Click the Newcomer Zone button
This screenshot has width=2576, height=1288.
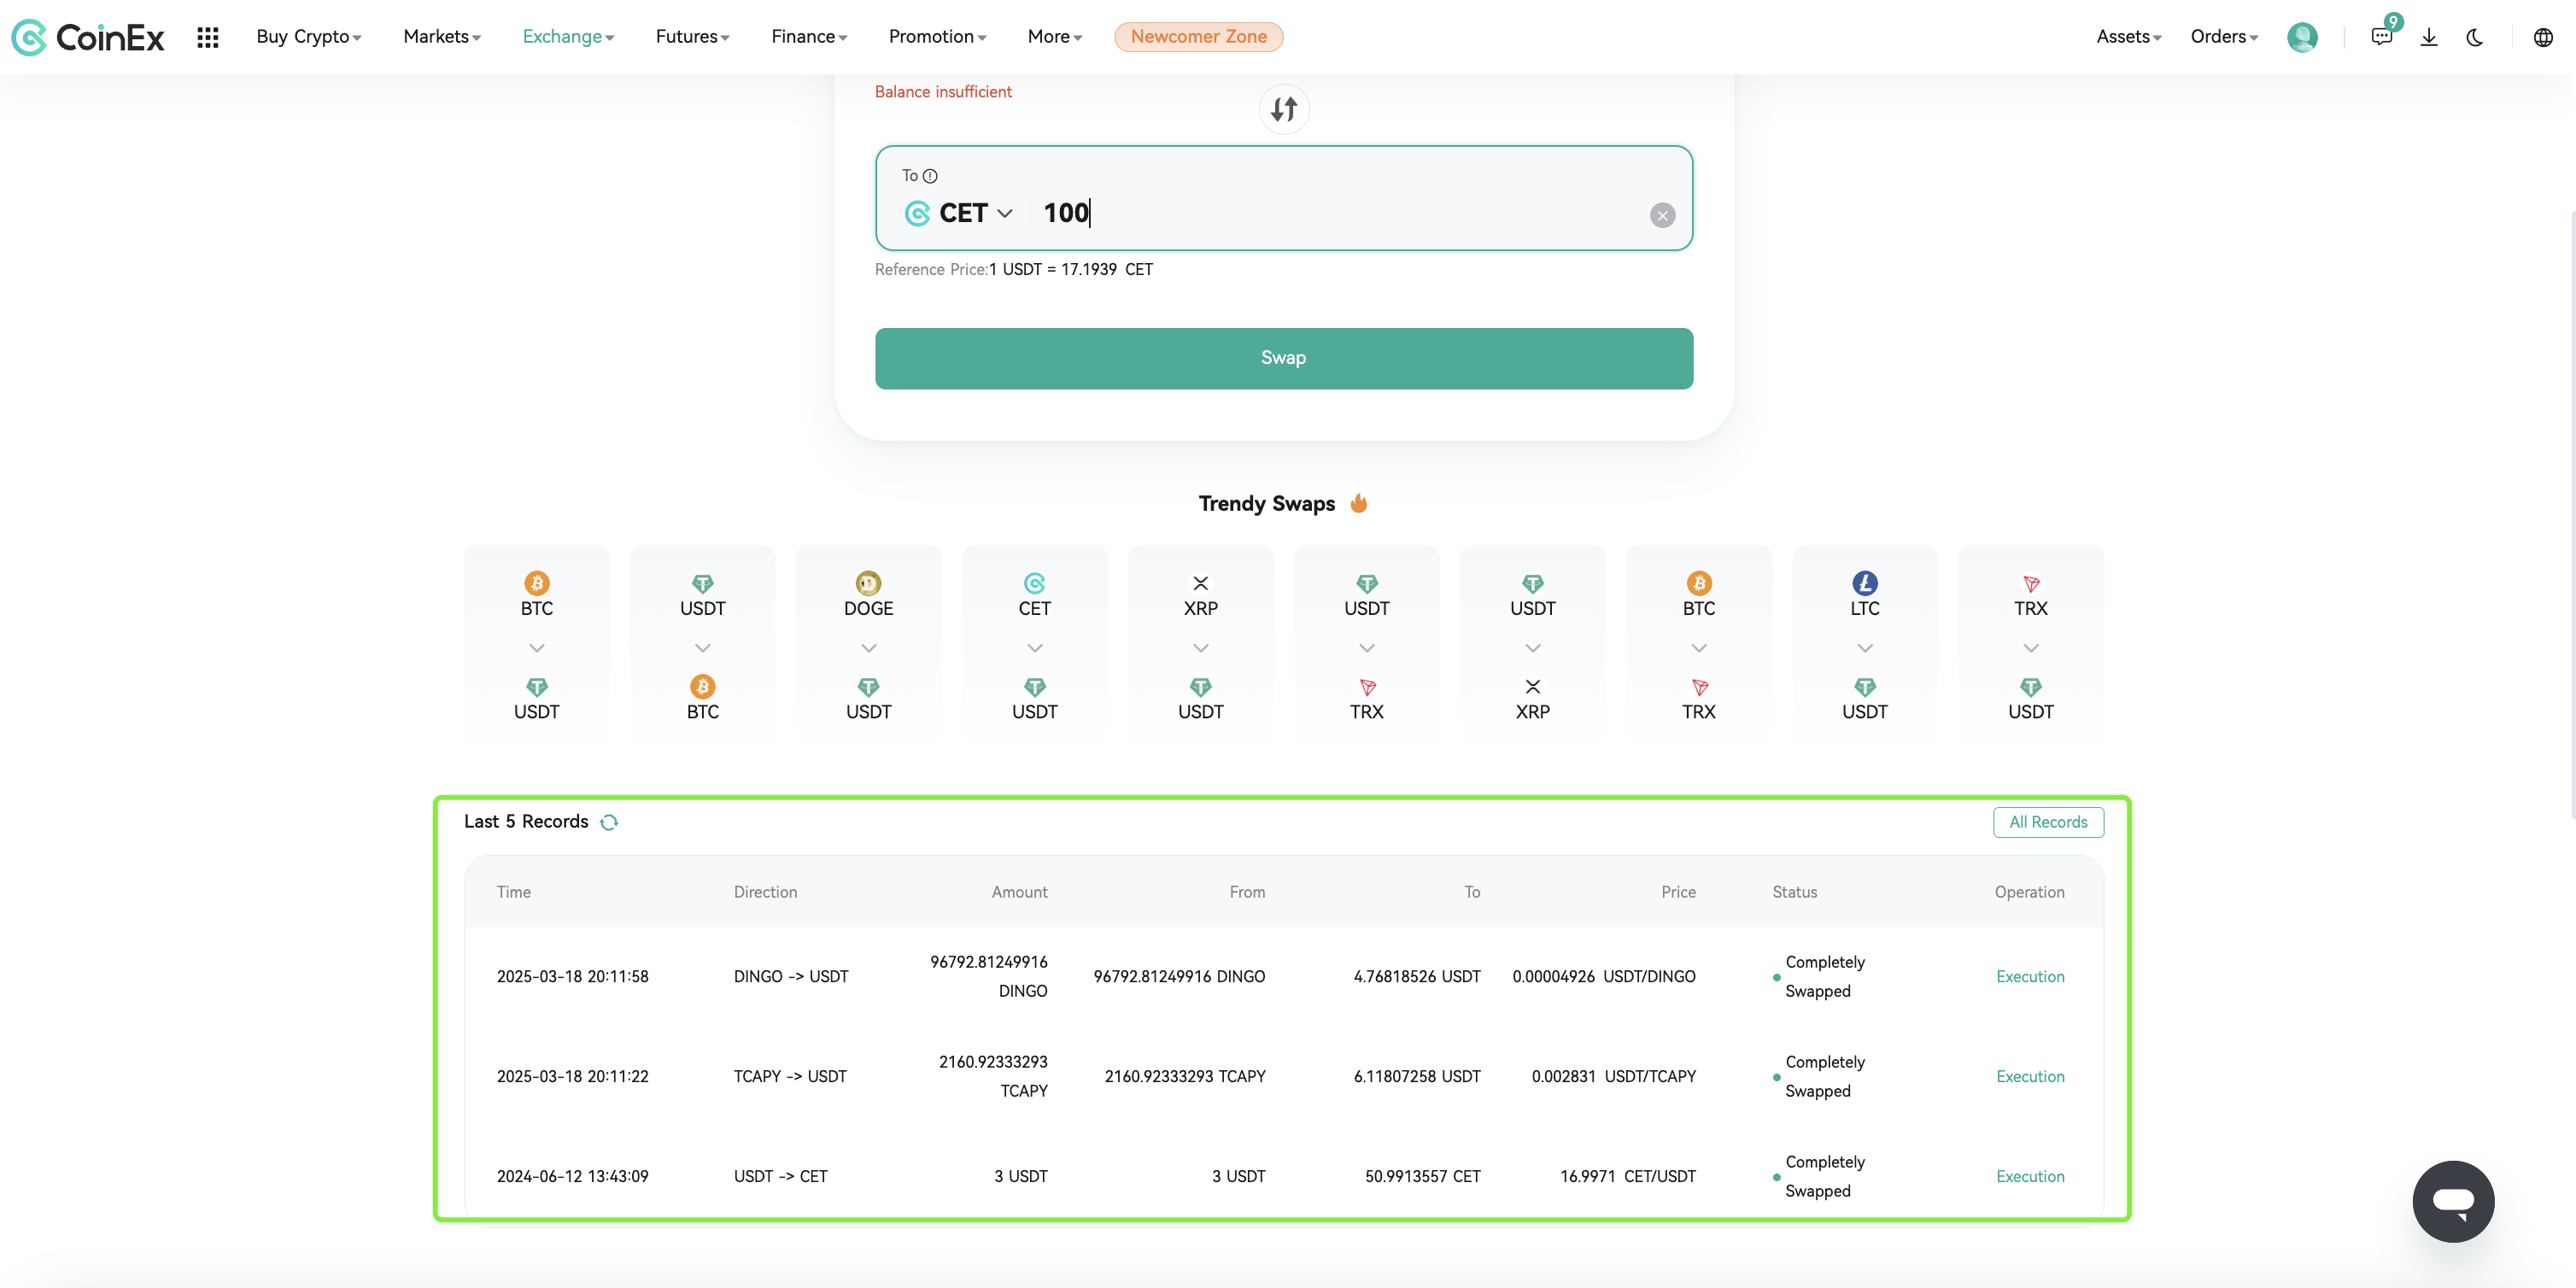click(1198, 37)
